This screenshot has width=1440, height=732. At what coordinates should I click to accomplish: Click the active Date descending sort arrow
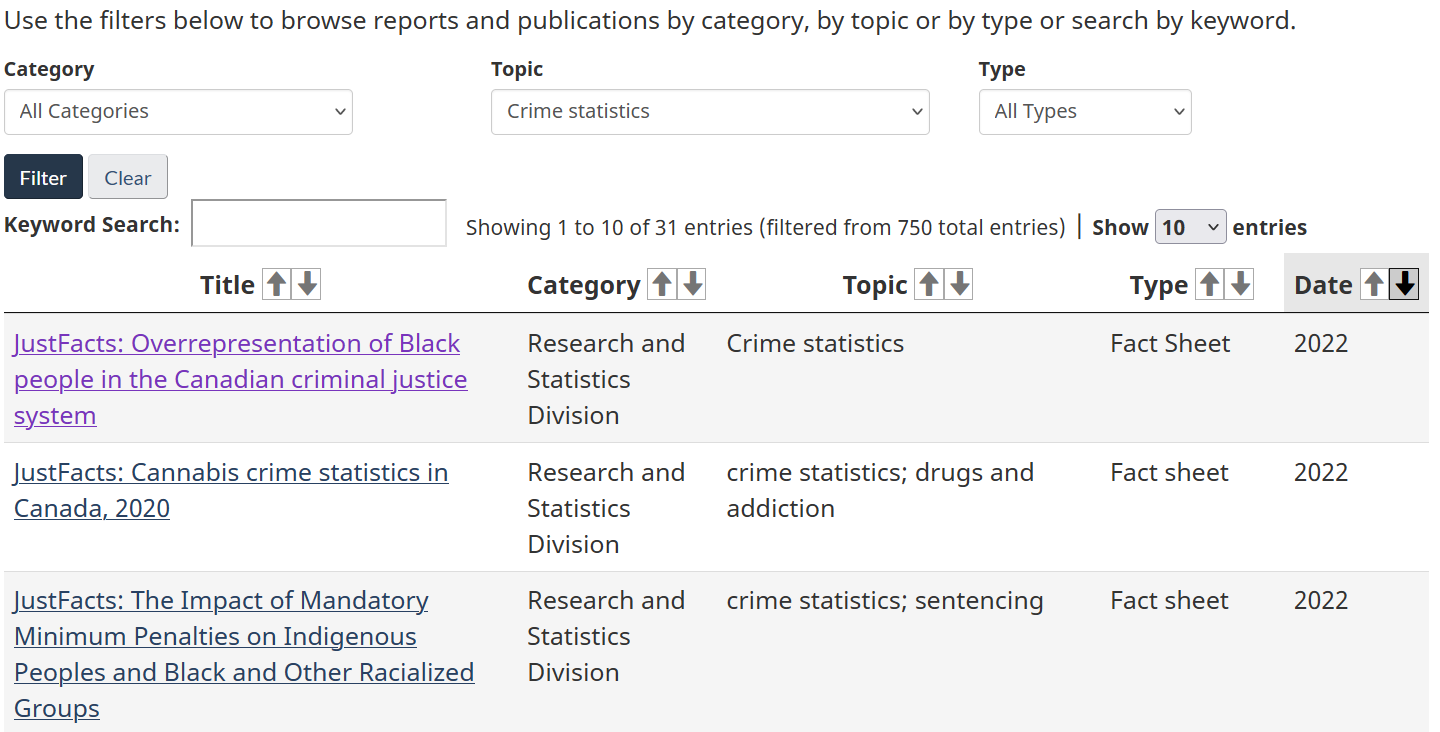pyautogui.click(x=1405, y=285)
